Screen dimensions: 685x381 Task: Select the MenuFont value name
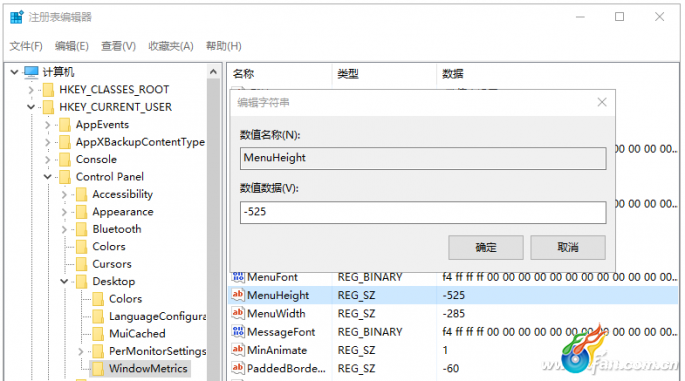(x=272, y=277)
